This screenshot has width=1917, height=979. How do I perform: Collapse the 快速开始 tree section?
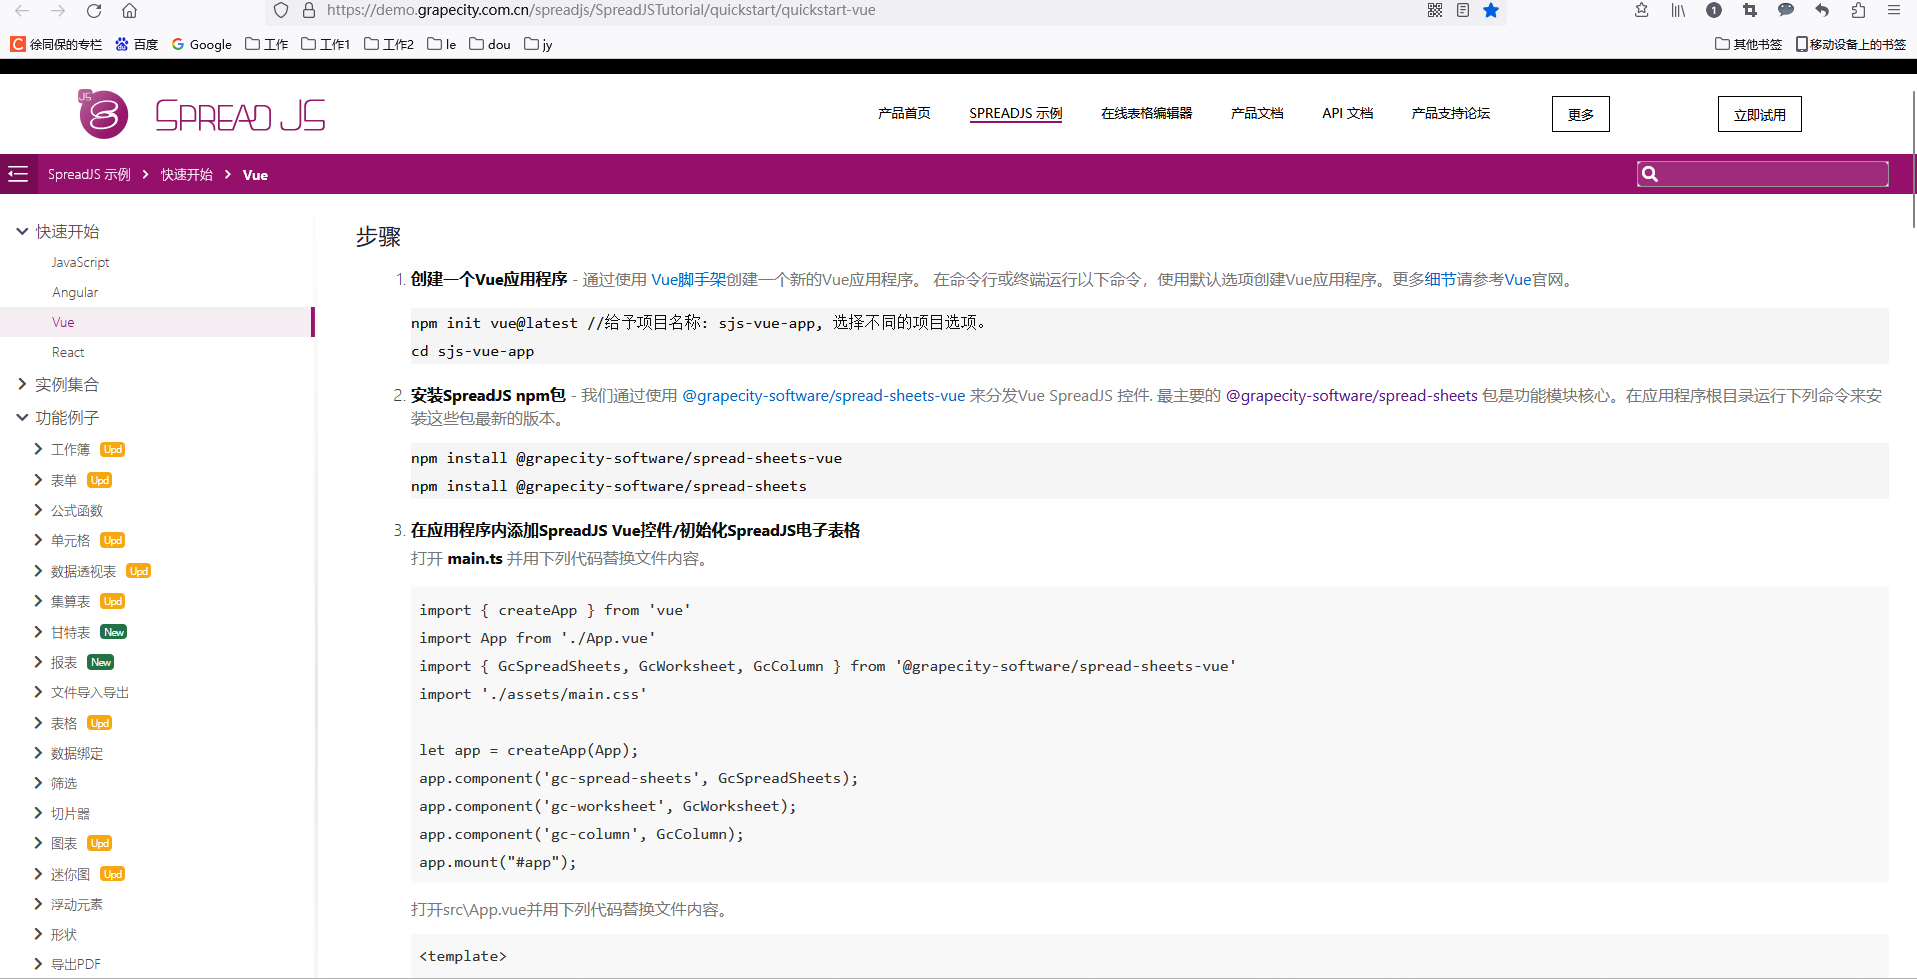coord(22,231)
